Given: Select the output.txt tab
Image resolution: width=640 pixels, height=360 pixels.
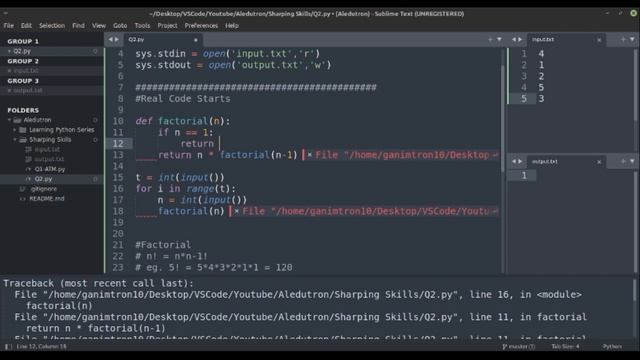Looking at the screenshot, I should point(566,162).
